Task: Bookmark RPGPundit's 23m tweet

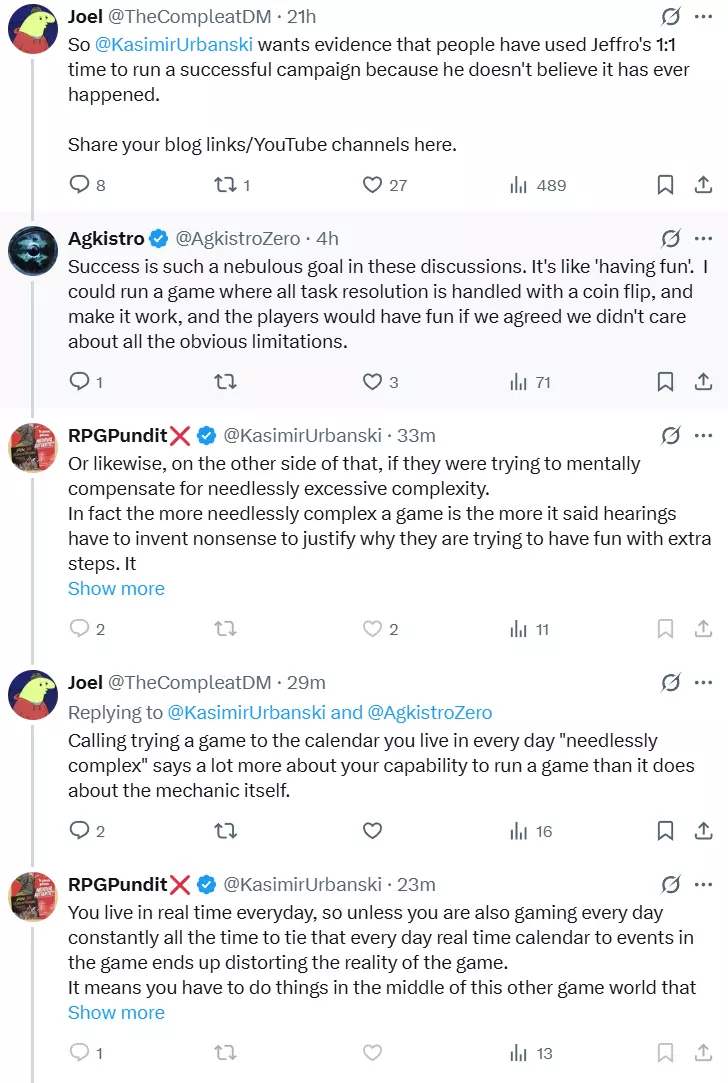Action: [x=665, y=1053]
